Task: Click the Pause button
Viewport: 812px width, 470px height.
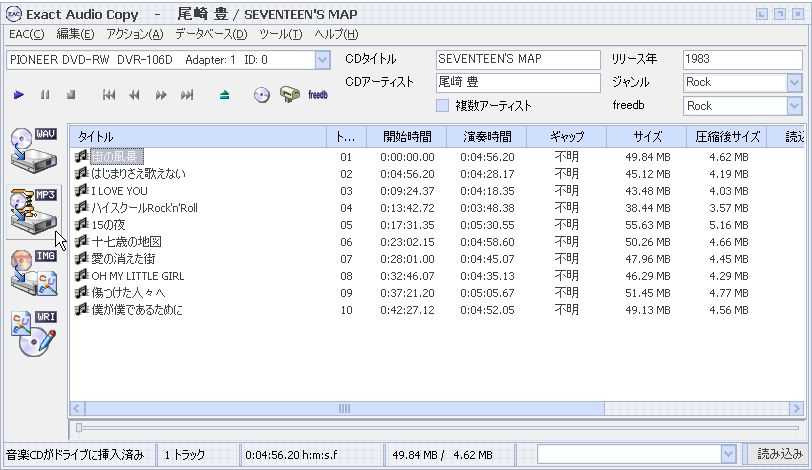Action: [45, 95]
